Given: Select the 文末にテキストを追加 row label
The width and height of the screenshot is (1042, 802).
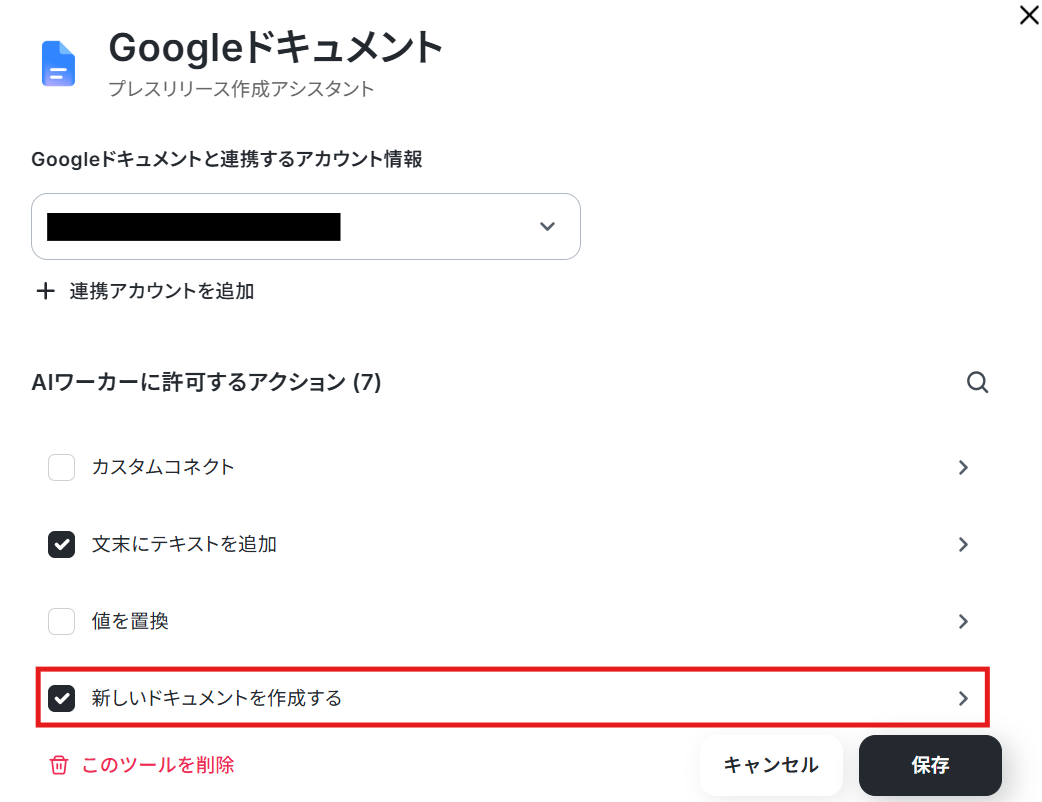Looking at the screenshot, I should click(184, 544).
